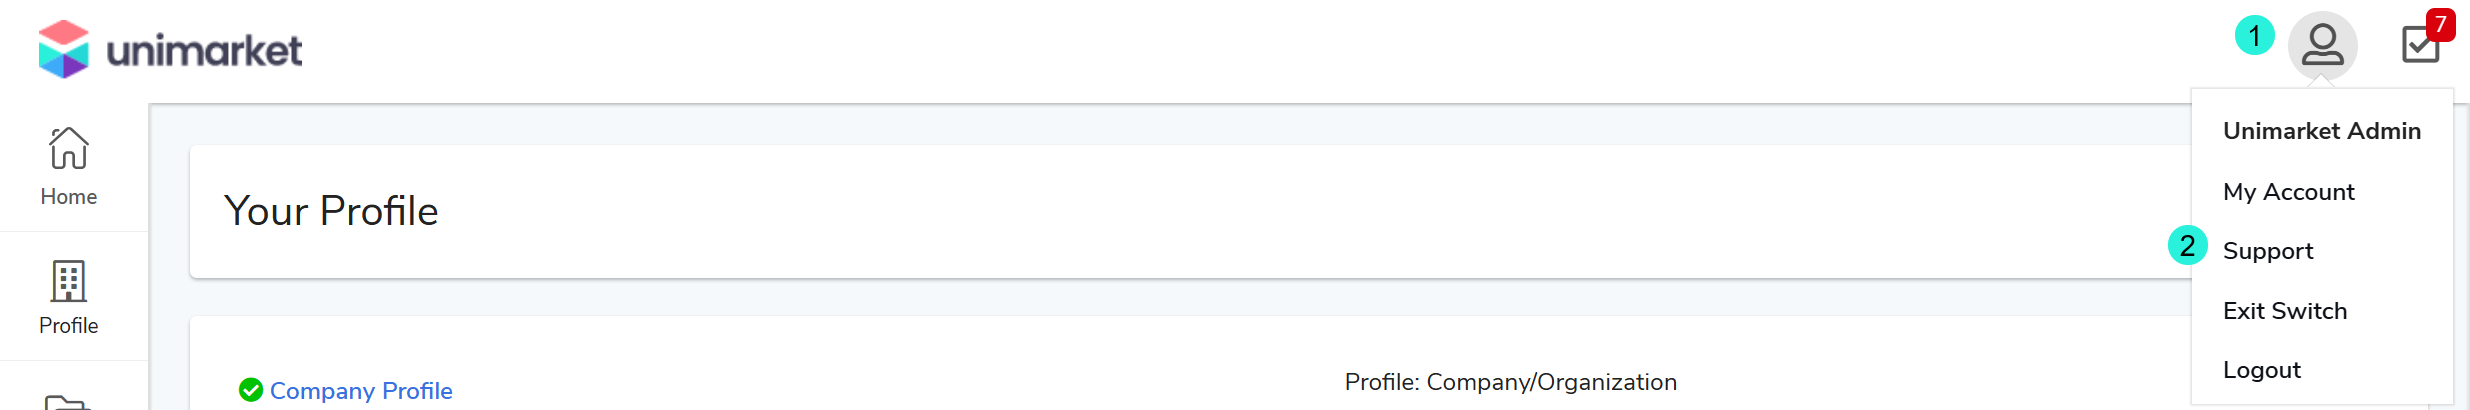
Task: Select Exit Switch in the user menu
Action: (2284, 311)
